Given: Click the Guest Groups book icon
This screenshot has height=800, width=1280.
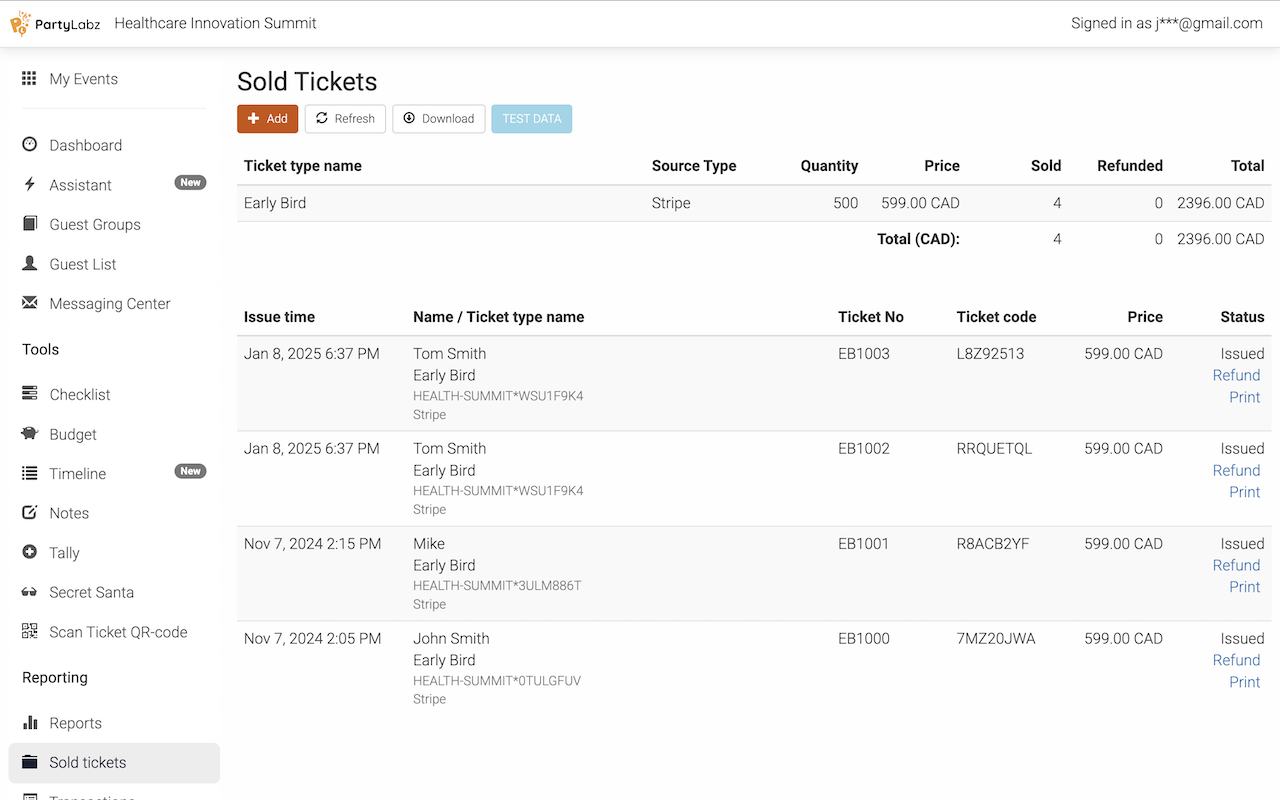Looking at the screenshot, I should coord(30,224).
